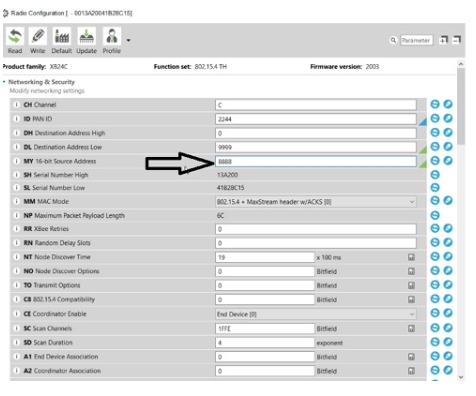Click the DH Destination Address High field
Image resolution: width=476 pixels, height=396 pixels.
click(x=316, y=133)
